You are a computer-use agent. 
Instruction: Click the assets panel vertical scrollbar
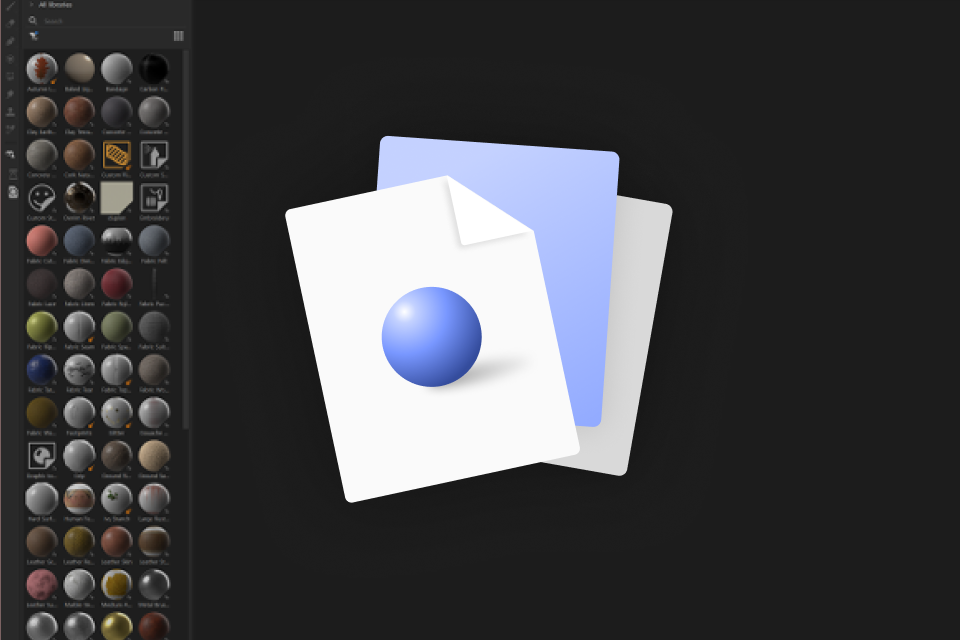point(186,239)
